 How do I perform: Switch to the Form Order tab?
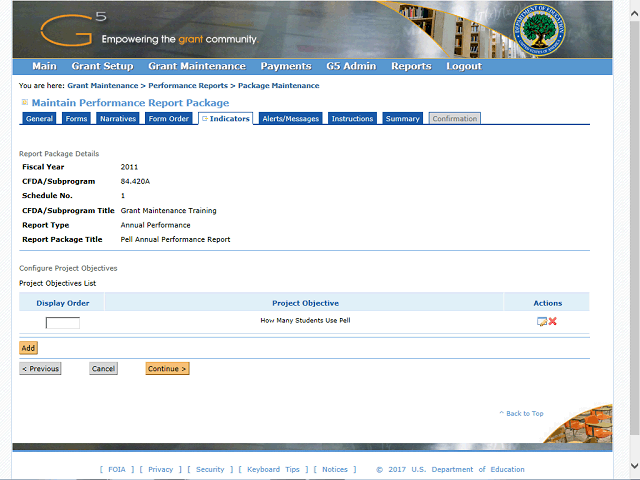(x=169, y=118)
